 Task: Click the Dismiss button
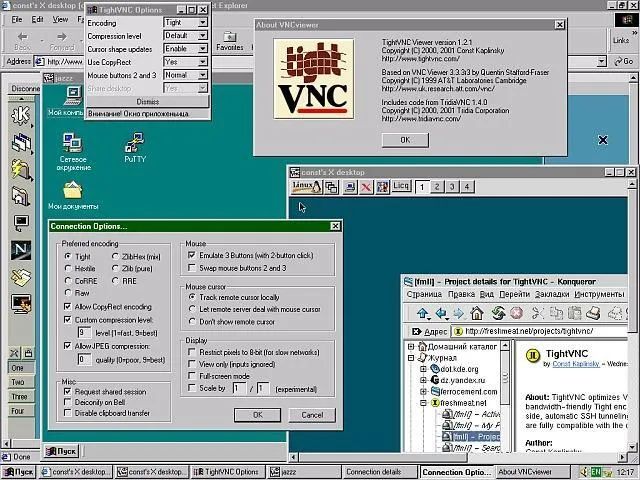(x=148, y=102)
